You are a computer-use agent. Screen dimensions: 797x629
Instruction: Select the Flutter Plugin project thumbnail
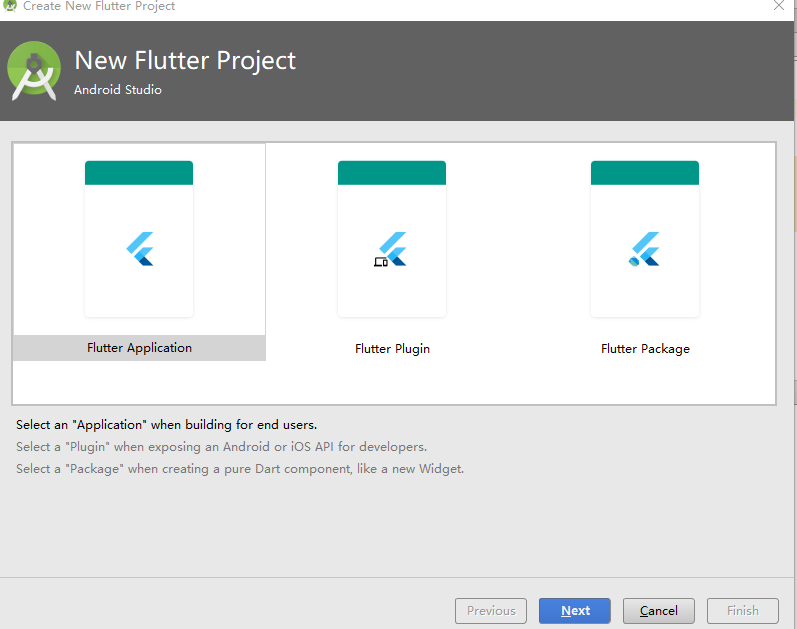coord(392,239)
